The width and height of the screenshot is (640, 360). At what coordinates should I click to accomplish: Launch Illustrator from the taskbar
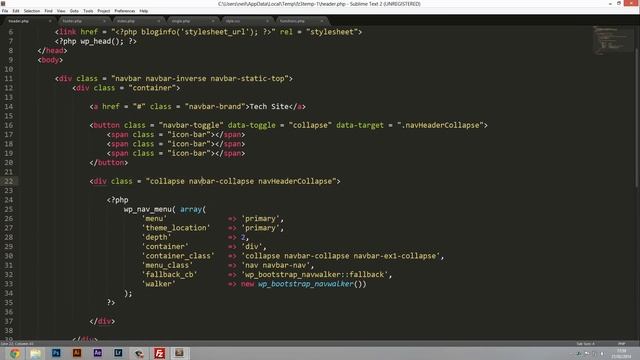(x=77, y=353)
